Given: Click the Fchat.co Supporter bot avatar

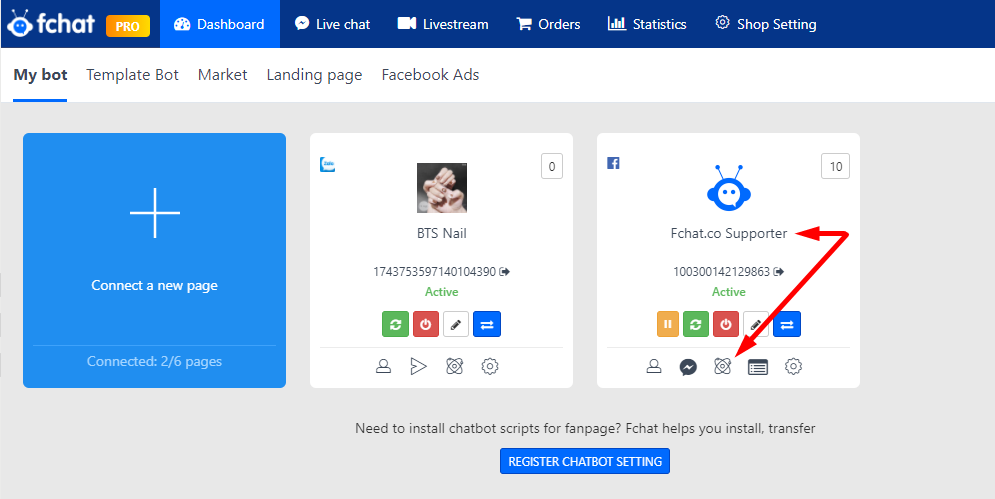Looking at the screenshot, I should (x=728, y=188).
